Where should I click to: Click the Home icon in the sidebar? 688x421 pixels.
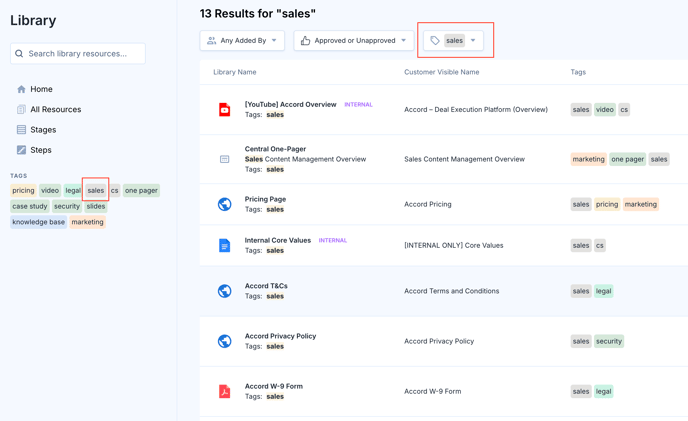click(21, 89)
